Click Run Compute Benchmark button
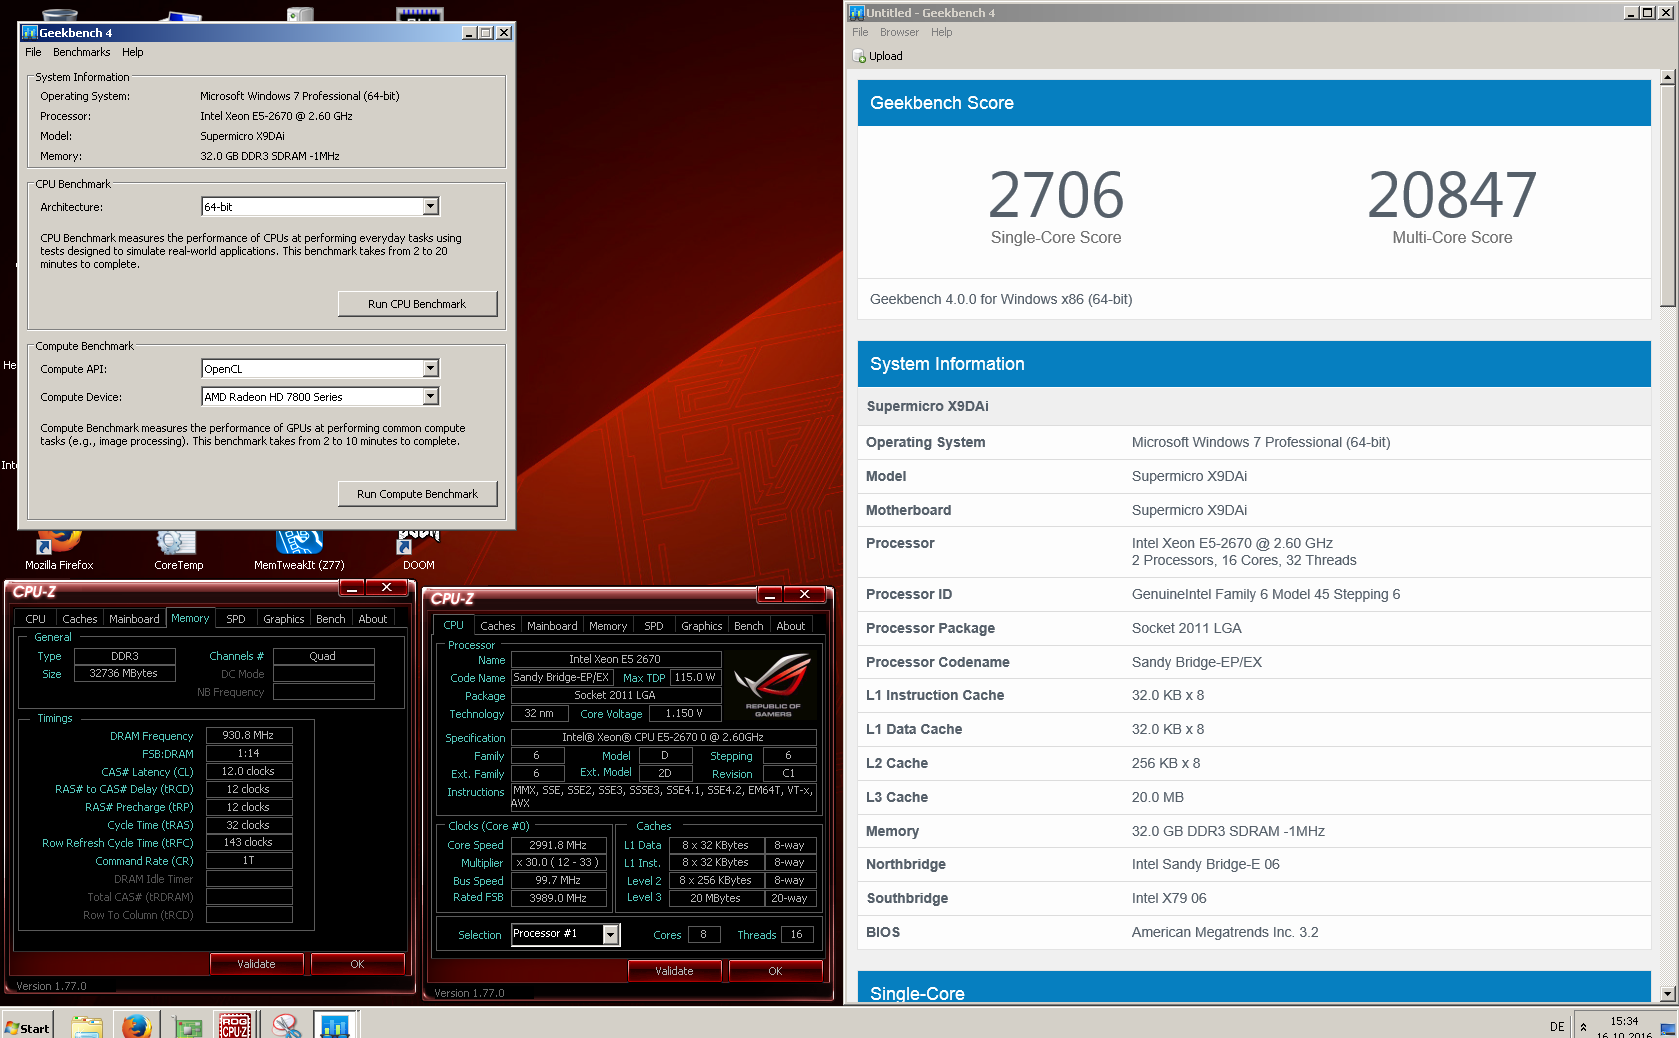 pyautogui.click(x=417, y=494)
